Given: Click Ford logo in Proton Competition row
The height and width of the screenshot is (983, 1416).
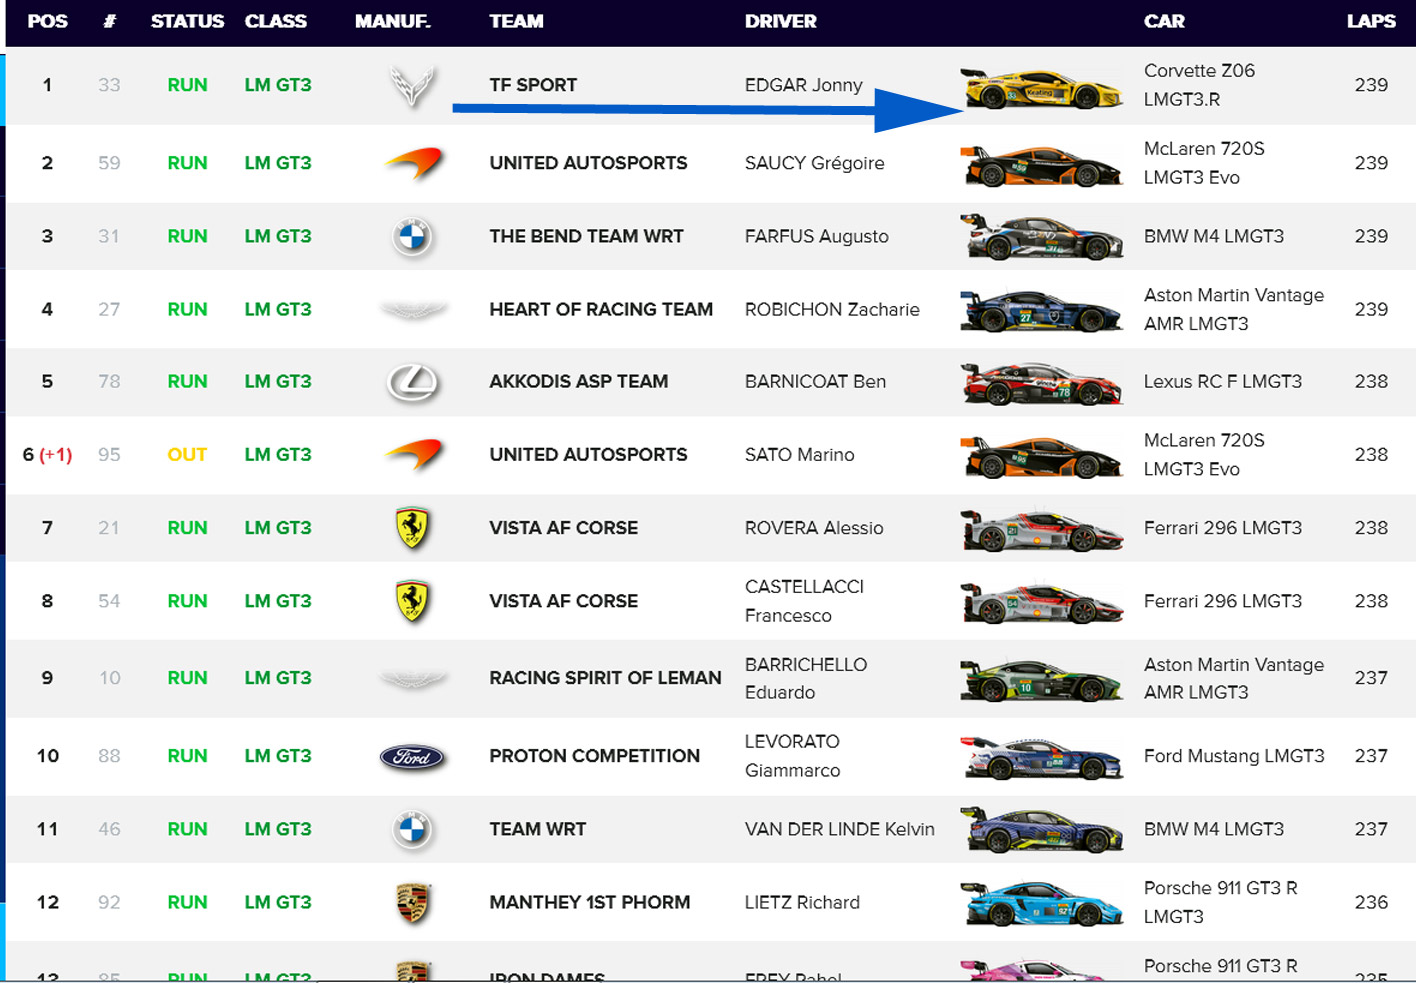Looking at the screenshot, I should coord(412,757).
